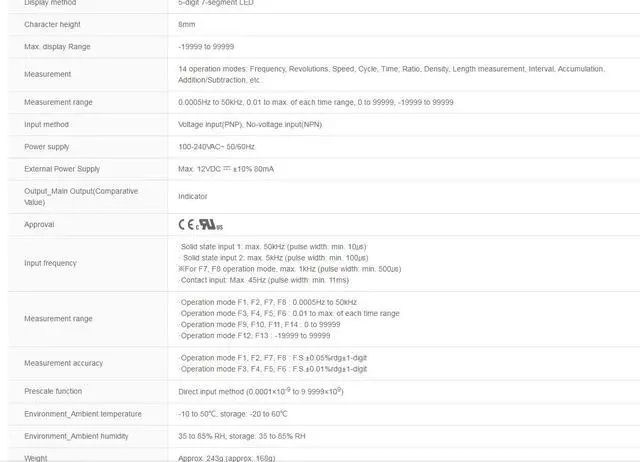Screen dimensions: 640x462
Task: Select the Indicator output value
Action: click(x=193, y=197)
